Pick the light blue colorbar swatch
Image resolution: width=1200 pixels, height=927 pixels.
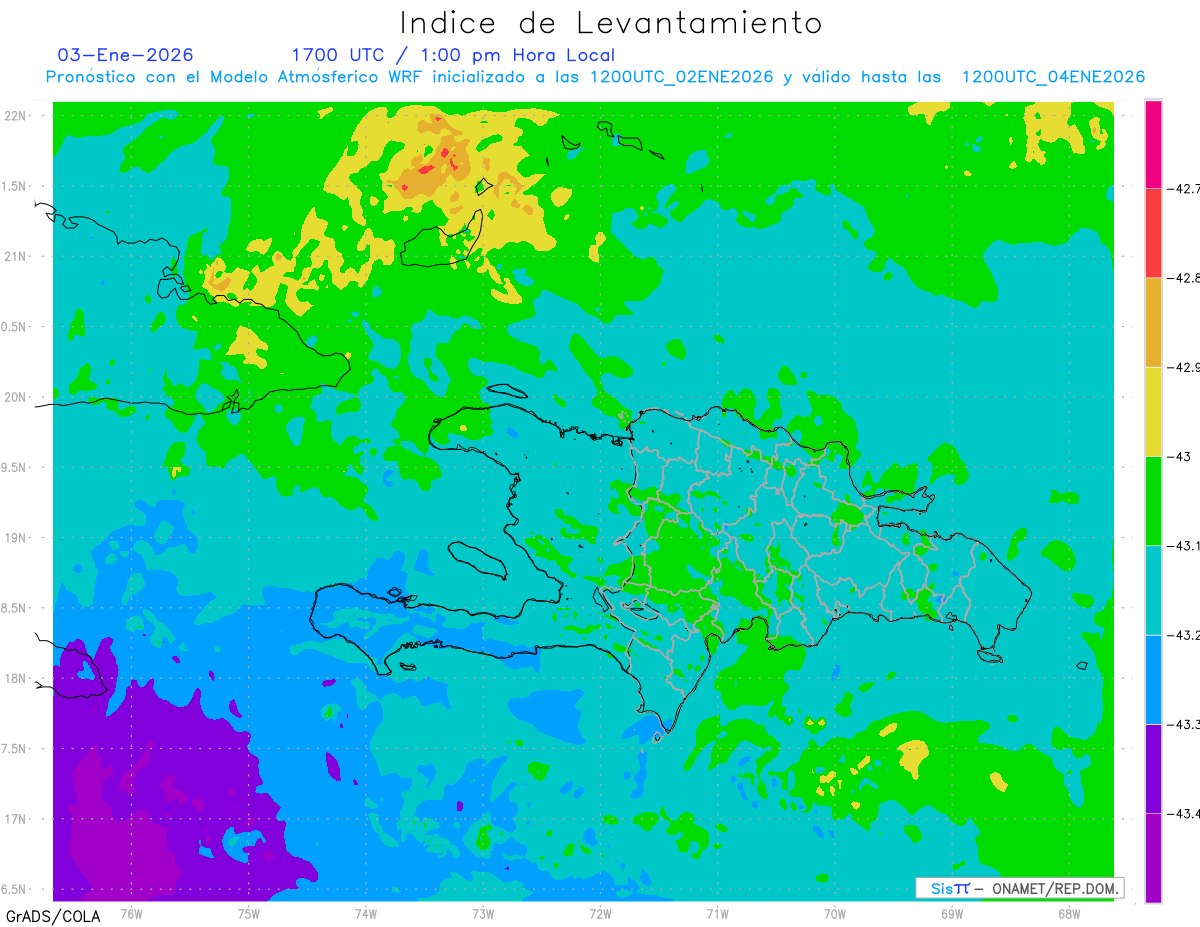point(1153,679)
